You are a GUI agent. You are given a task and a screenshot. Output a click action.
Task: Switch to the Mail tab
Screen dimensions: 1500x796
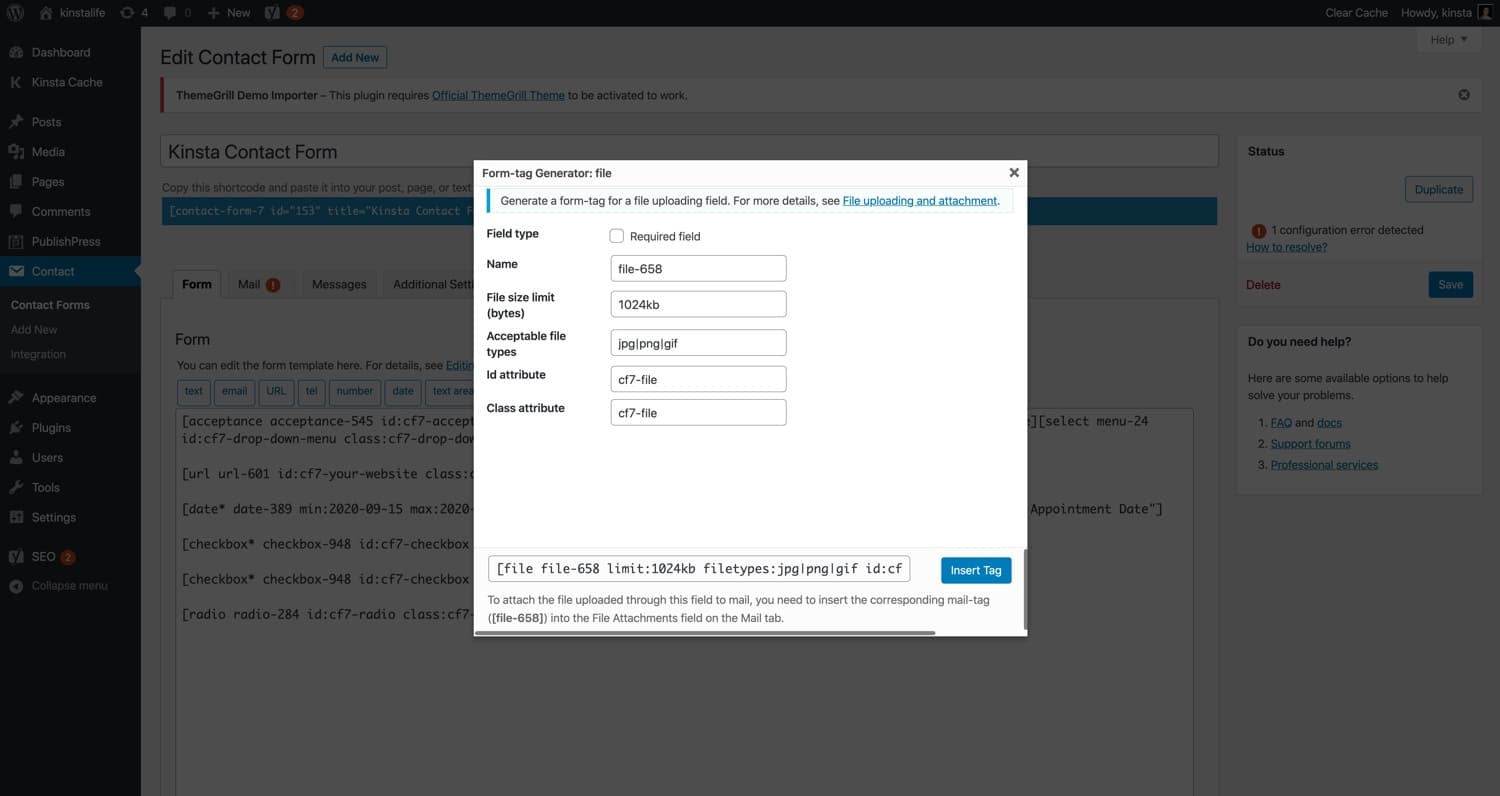(251, 284)
